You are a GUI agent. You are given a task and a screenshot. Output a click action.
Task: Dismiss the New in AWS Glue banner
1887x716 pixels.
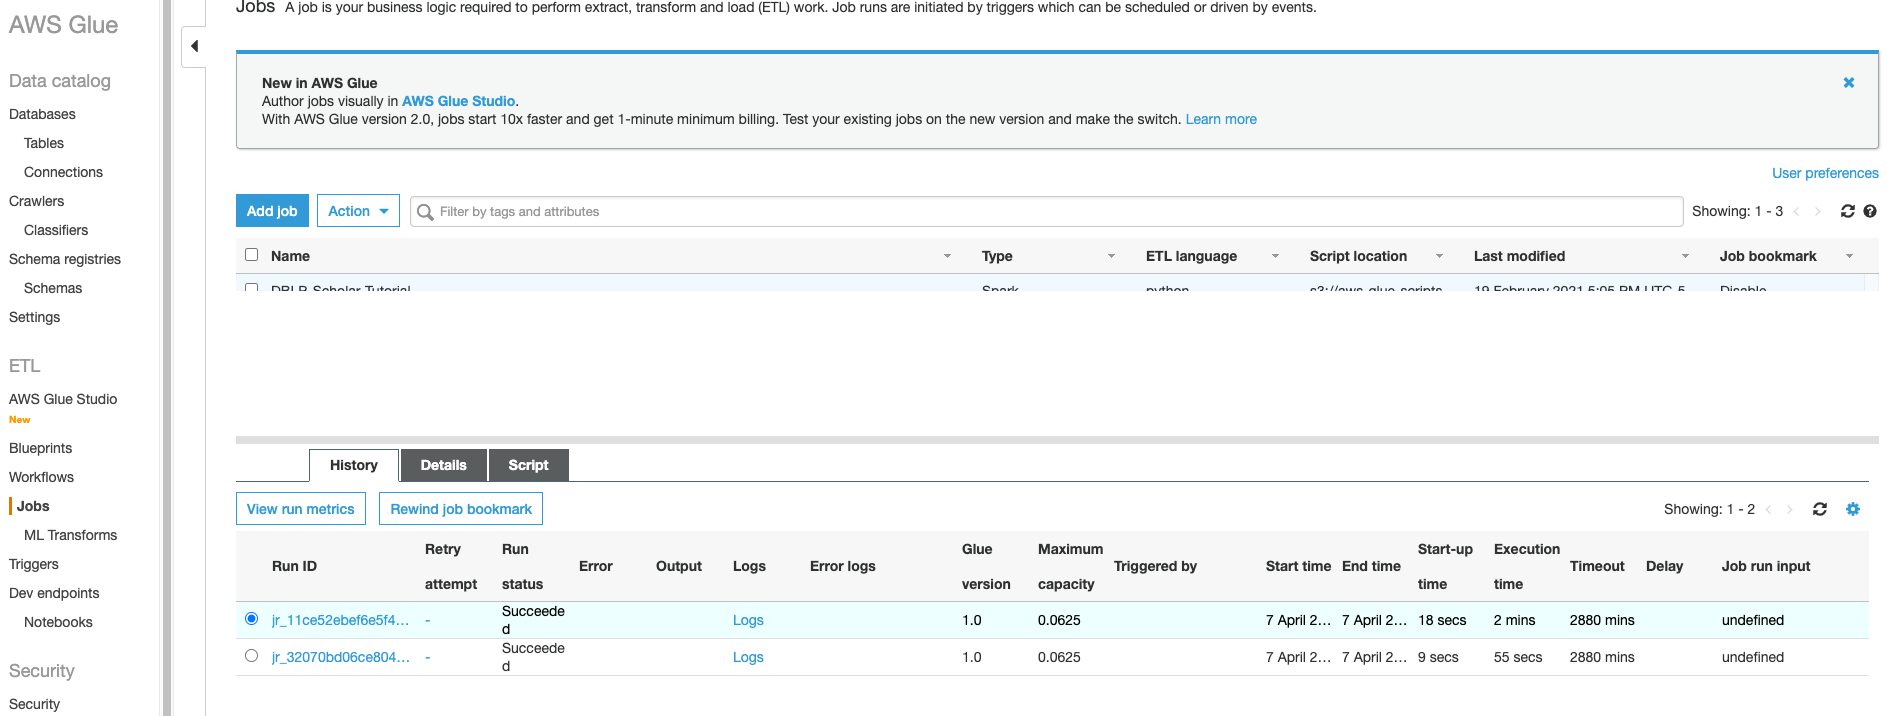1848,83
